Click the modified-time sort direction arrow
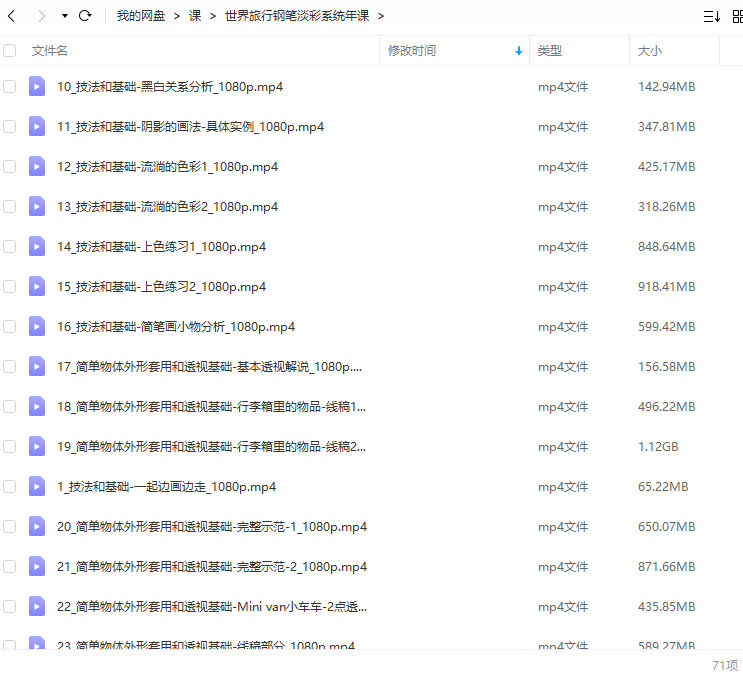The height and width of the screenshot is (676, 743). click(518, 51)
